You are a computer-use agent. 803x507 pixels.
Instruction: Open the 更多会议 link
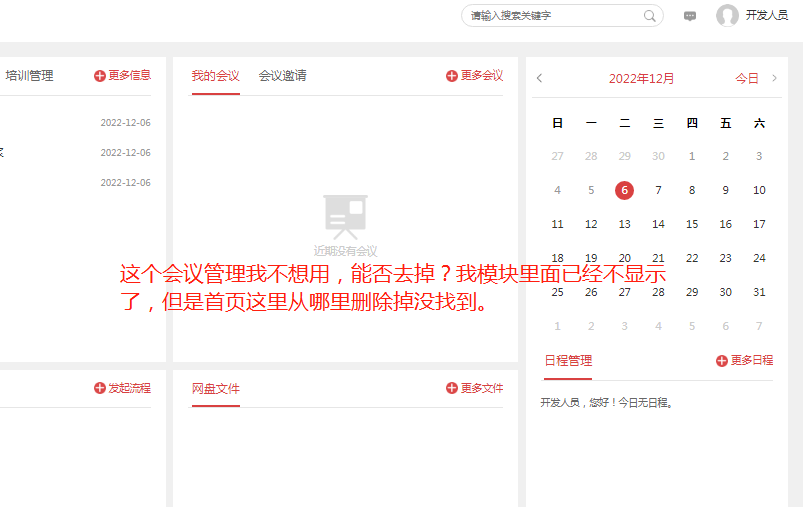[482, 75]
